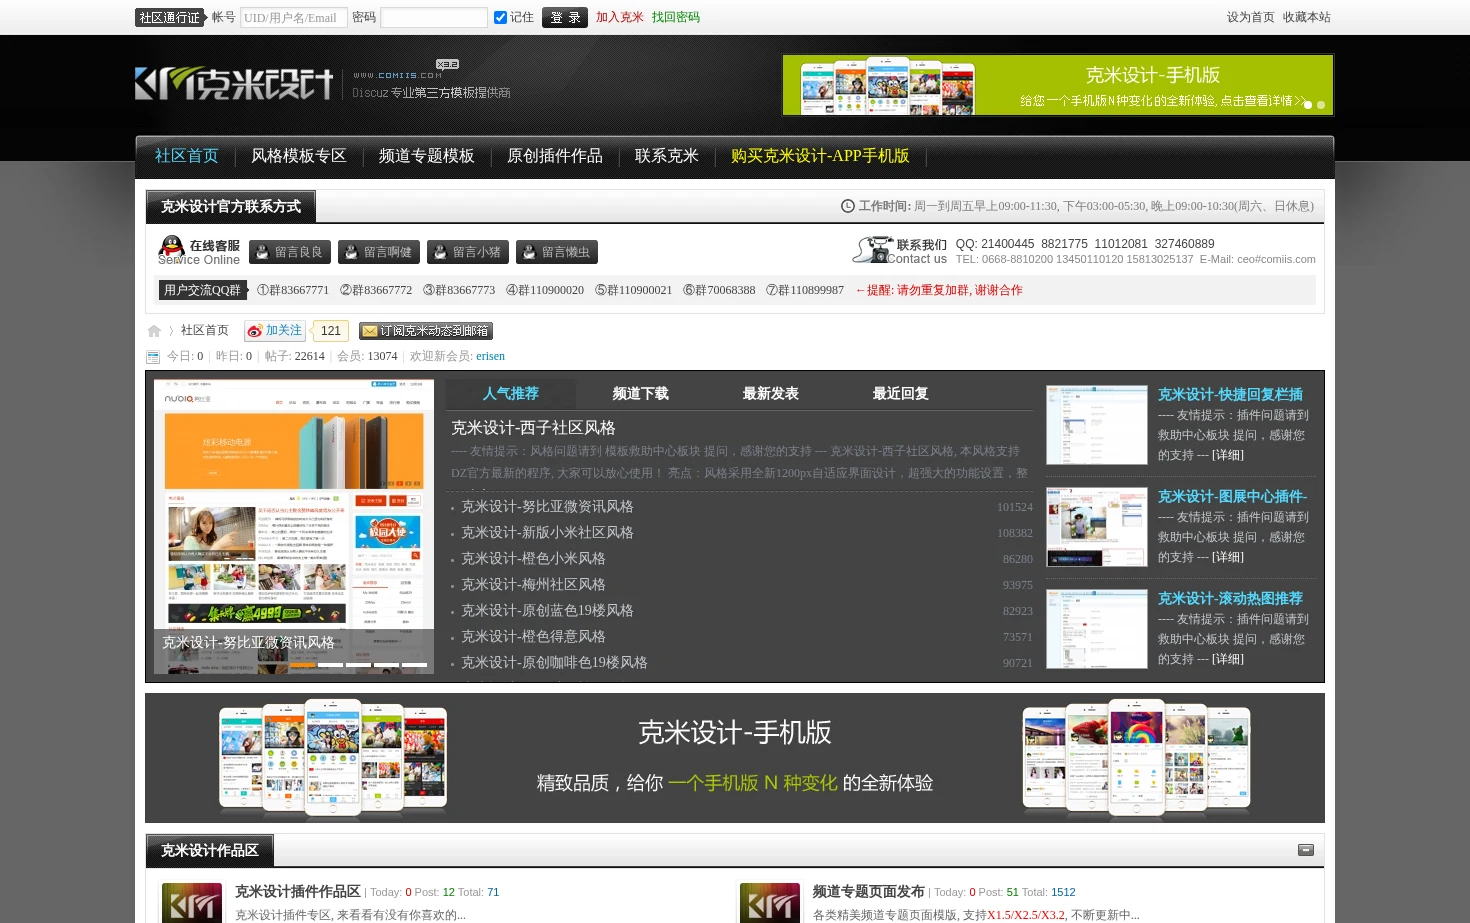Open 克米设计插件作品区 forum title

click(298, 891)
